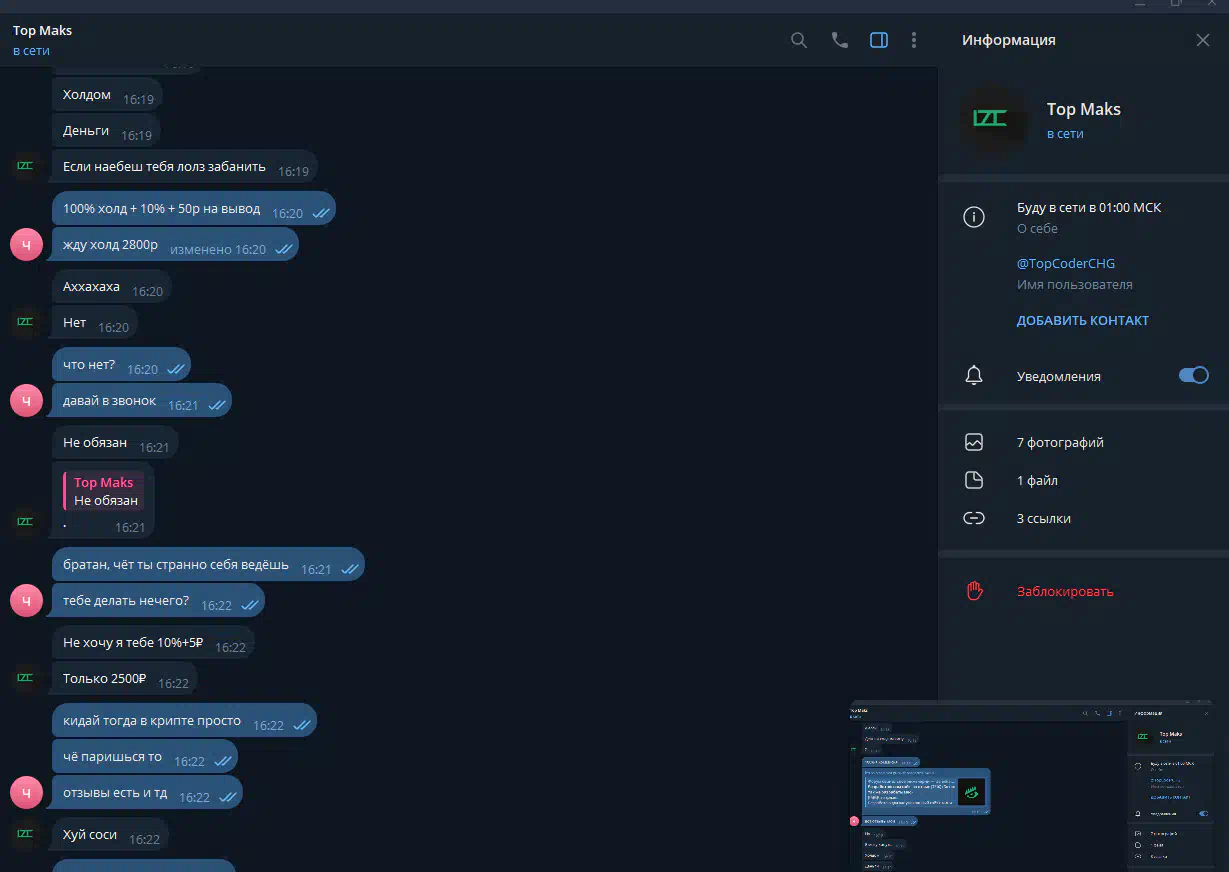The width and height of the screenshot is (1229, 872).
Task: Open the @TopCoderCHG username link
Action: point(1066,264)
